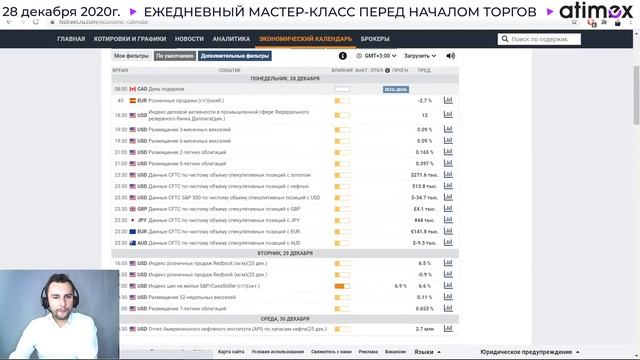640x360 pixels.
Task: Focus the site search input field
Action: (539, 39)
